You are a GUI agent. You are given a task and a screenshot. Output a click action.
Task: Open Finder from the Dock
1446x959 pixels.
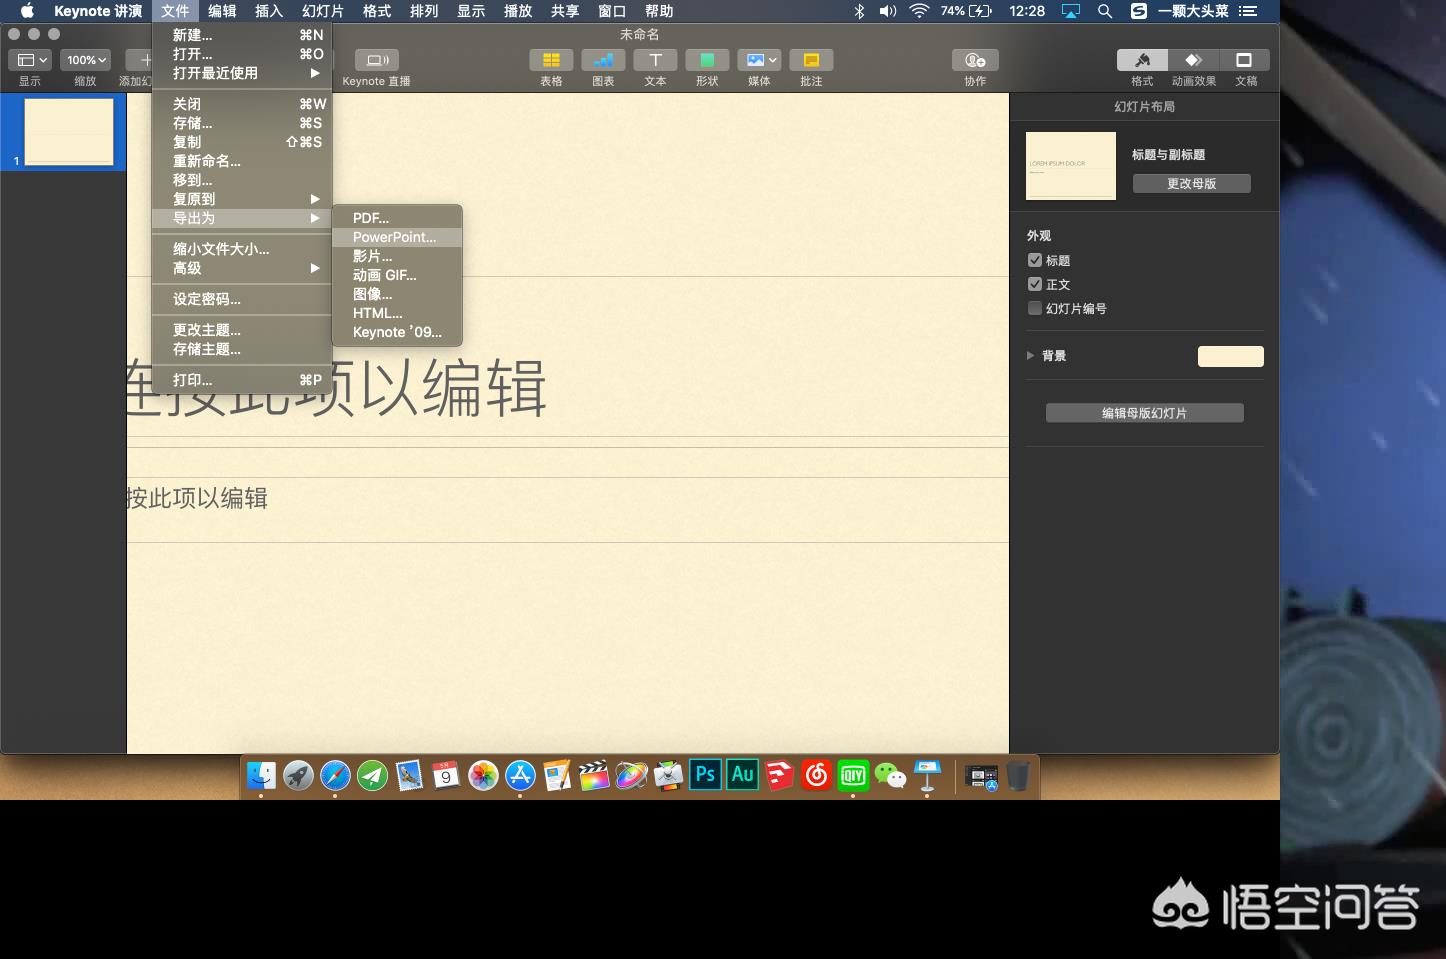tap(262, 775)
